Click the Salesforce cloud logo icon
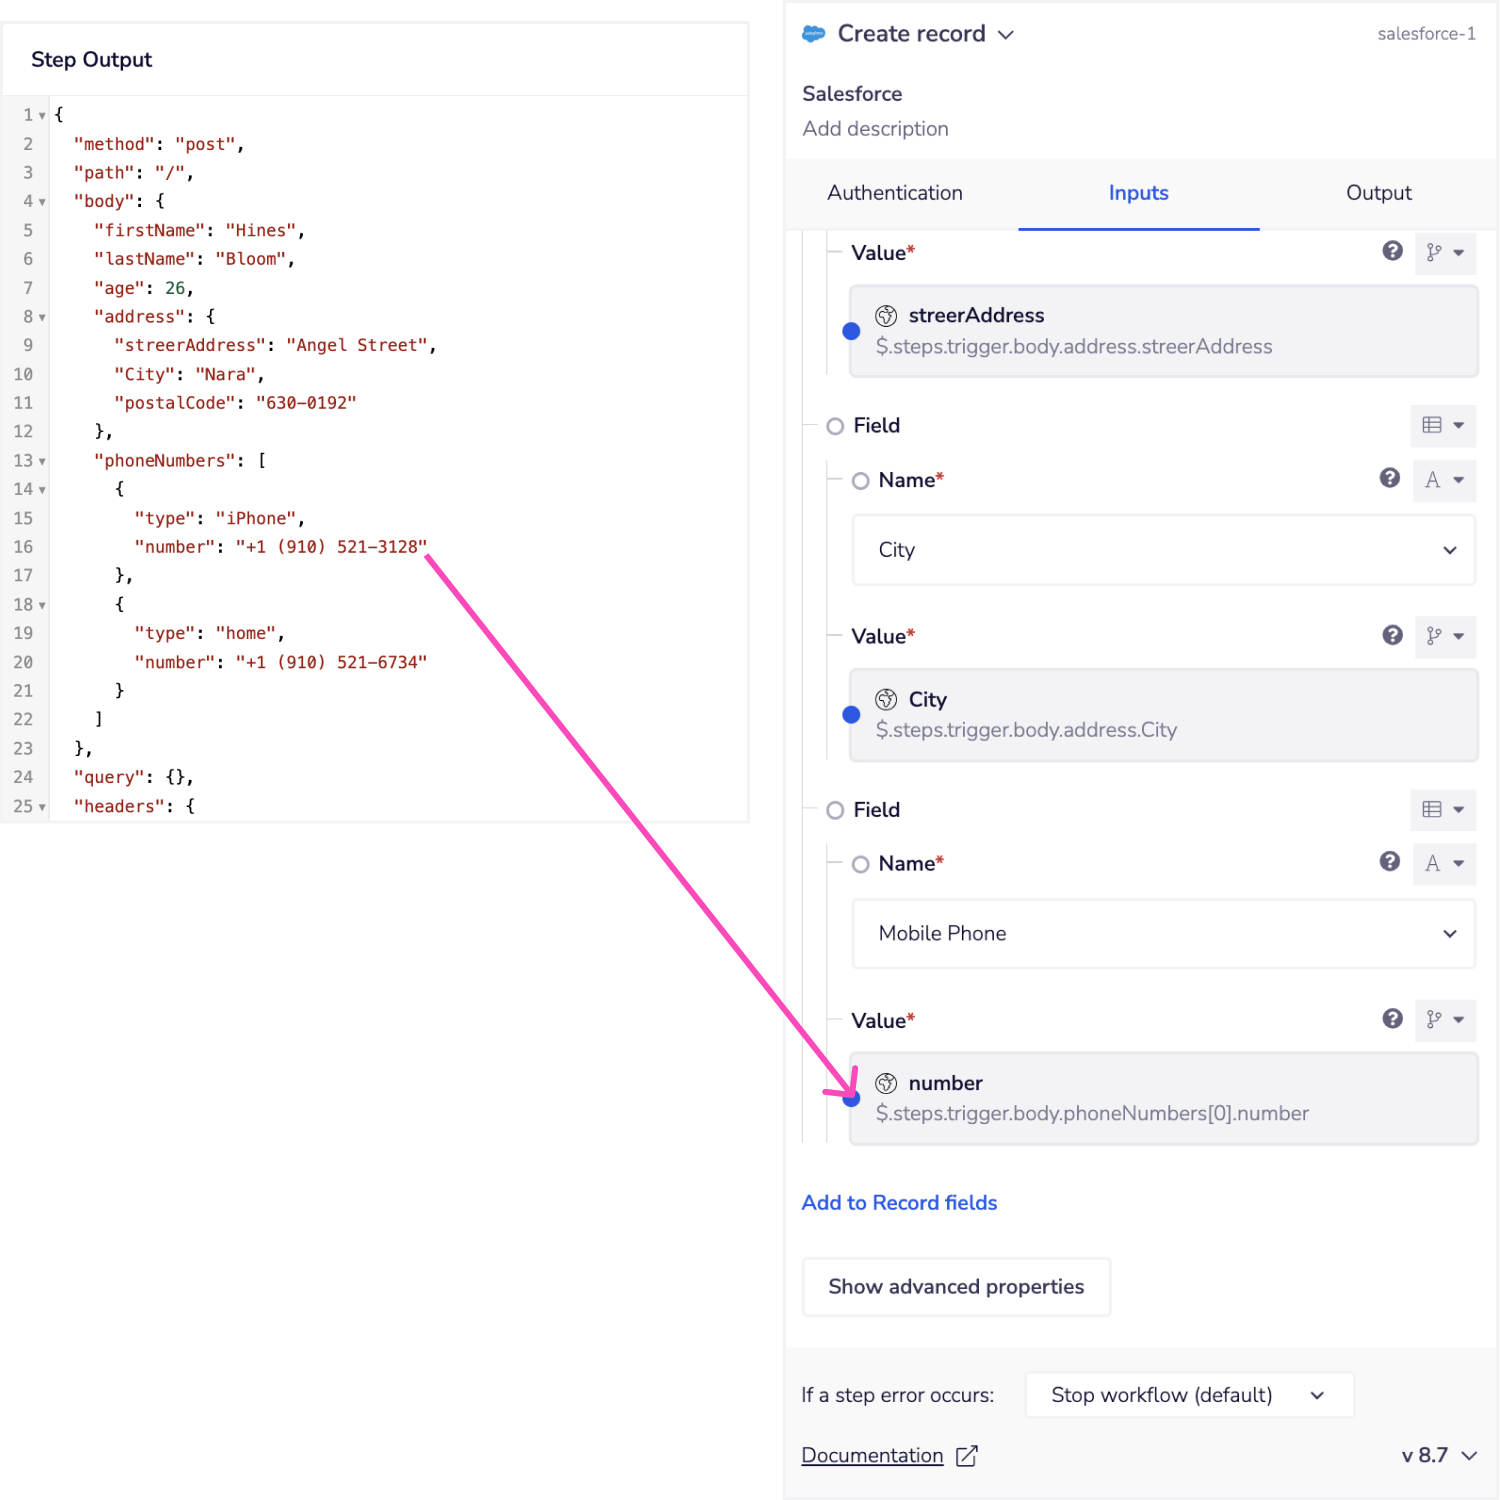This screenshot has height=1500, width=1500. point(814,34)
